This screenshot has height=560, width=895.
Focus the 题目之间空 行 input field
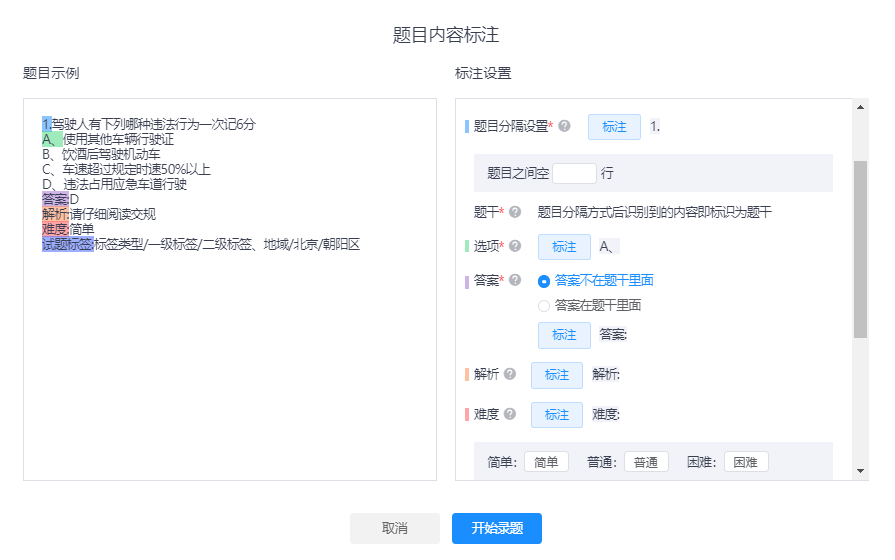[574, 173]
